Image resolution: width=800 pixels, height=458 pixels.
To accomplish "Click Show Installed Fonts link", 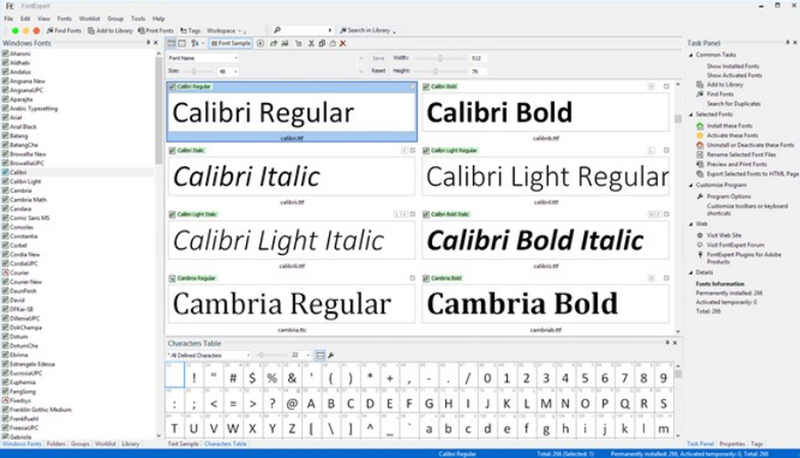I will [733, 66].
